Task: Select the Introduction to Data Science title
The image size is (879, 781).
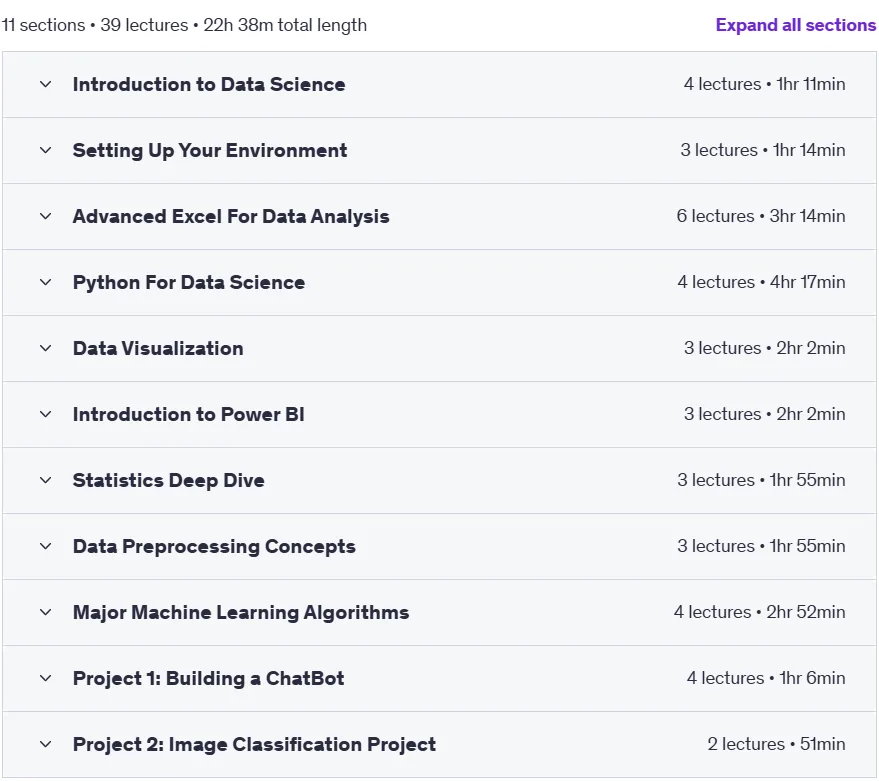Action: click(x=209, y=85)
